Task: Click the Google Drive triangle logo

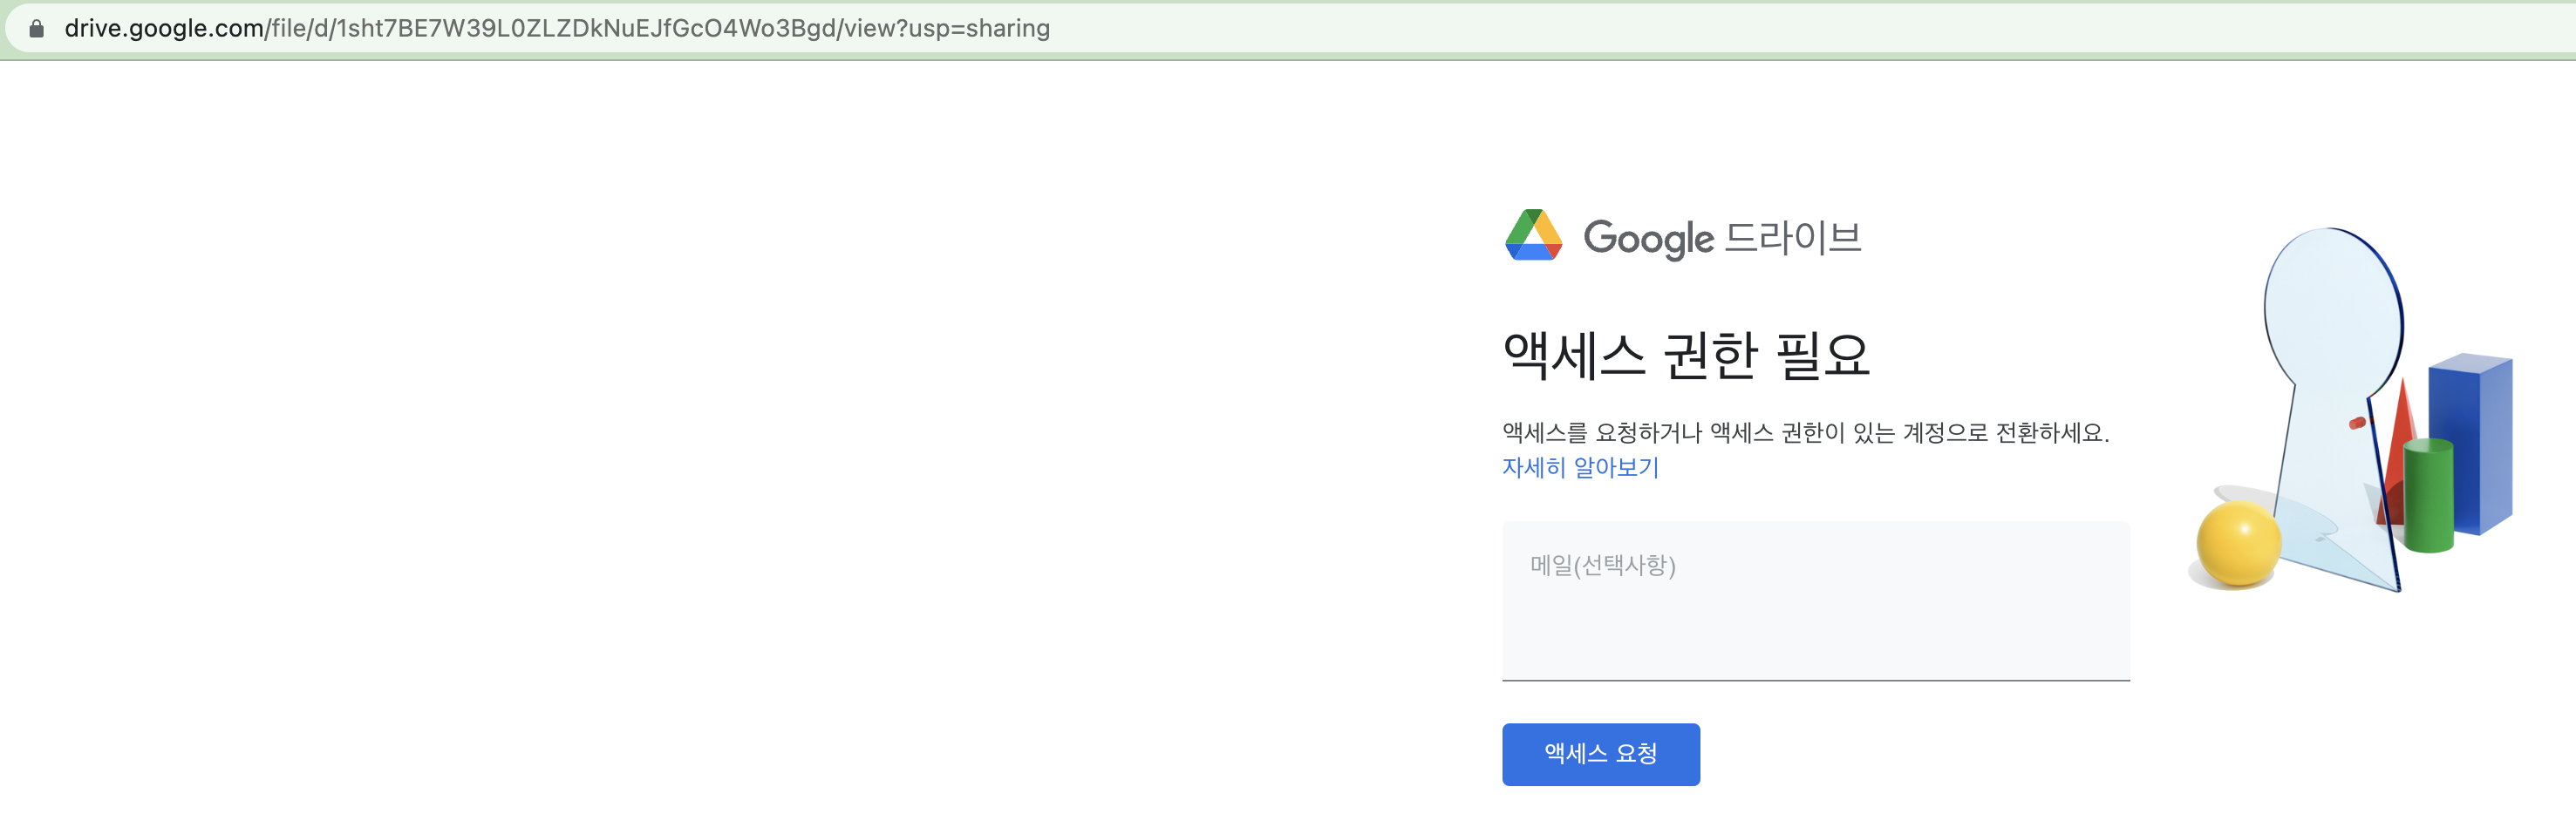Action: 1533,235
